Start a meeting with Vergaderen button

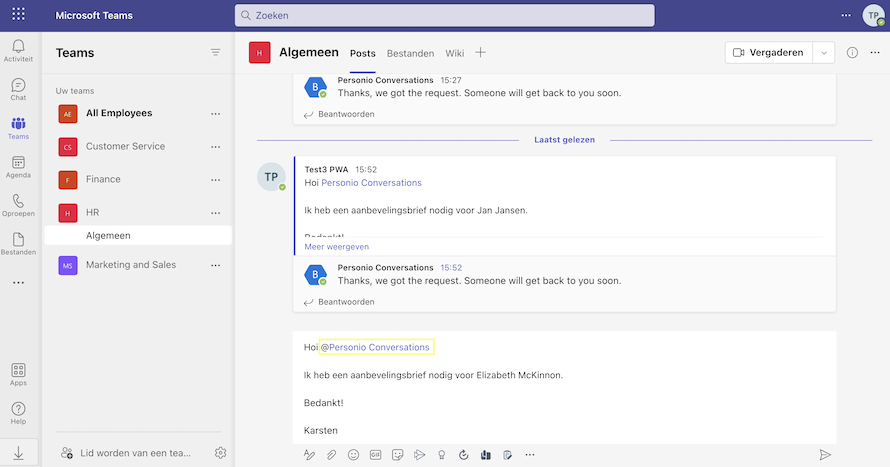tap(769, 53)
